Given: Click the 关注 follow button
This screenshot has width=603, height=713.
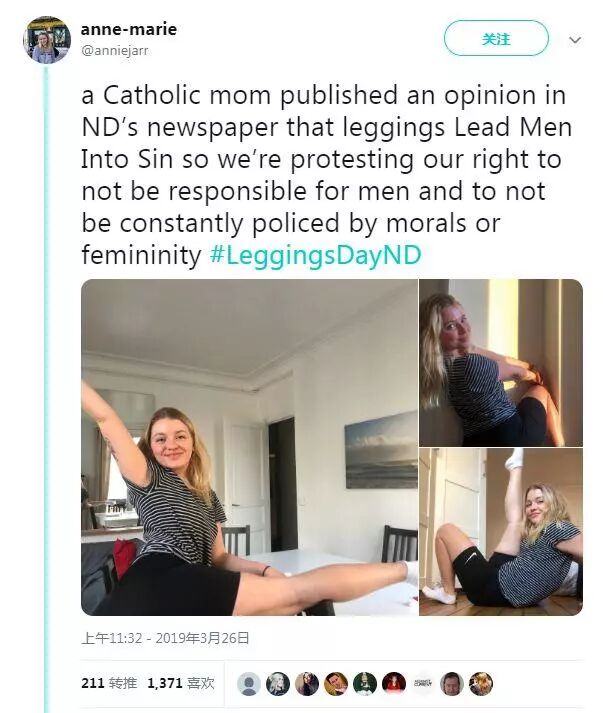Looking at the screenshot, I should (496, 39).
